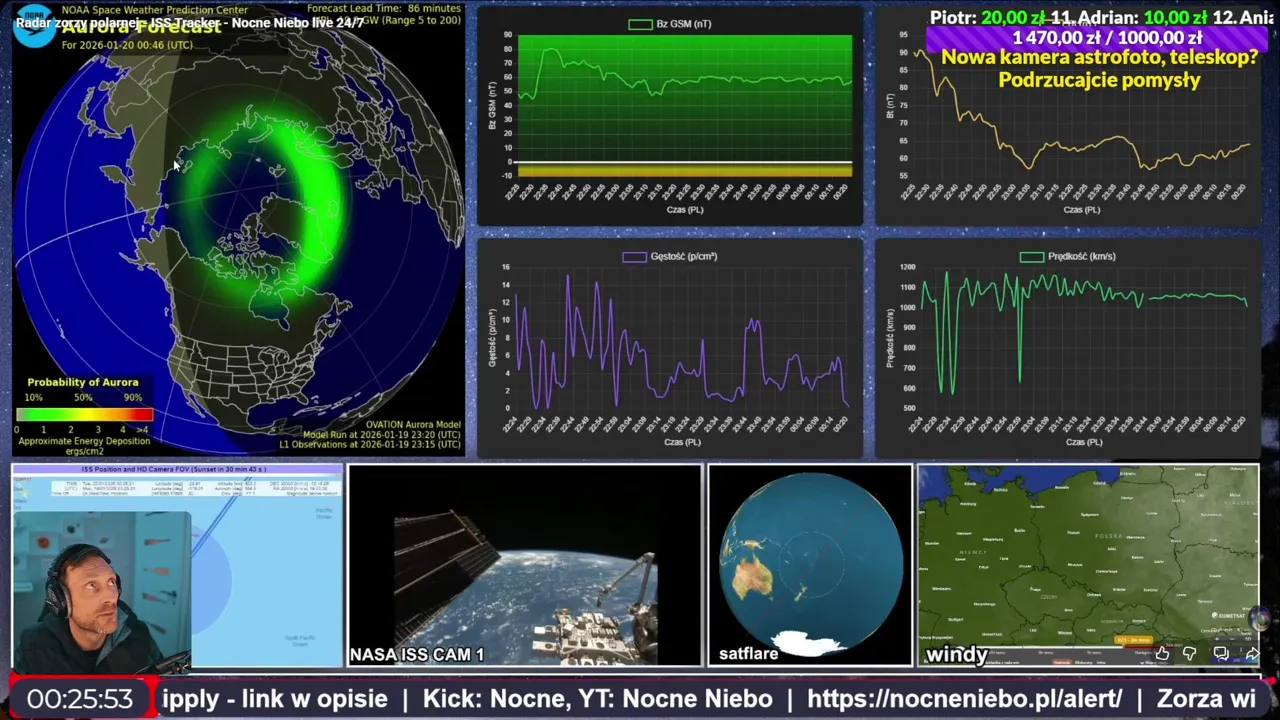Click the Probability of Aurora color scale

(84, 413)
